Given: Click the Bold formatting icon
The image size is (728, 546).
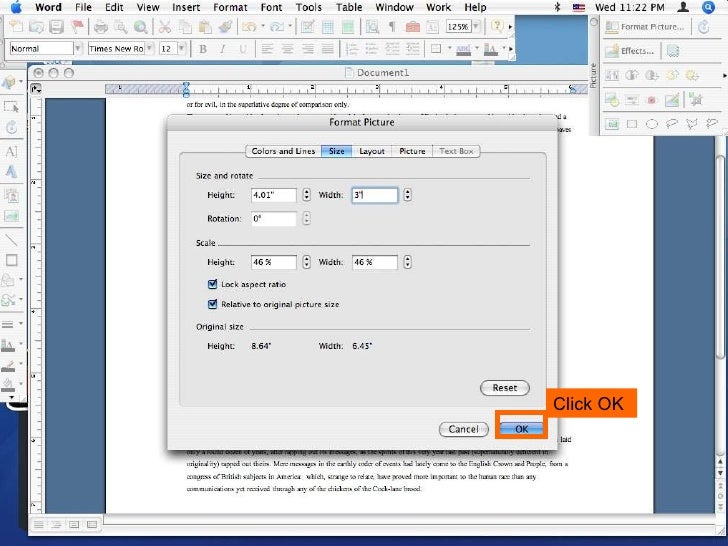Looking at the screenshot, I should point(204,48).
